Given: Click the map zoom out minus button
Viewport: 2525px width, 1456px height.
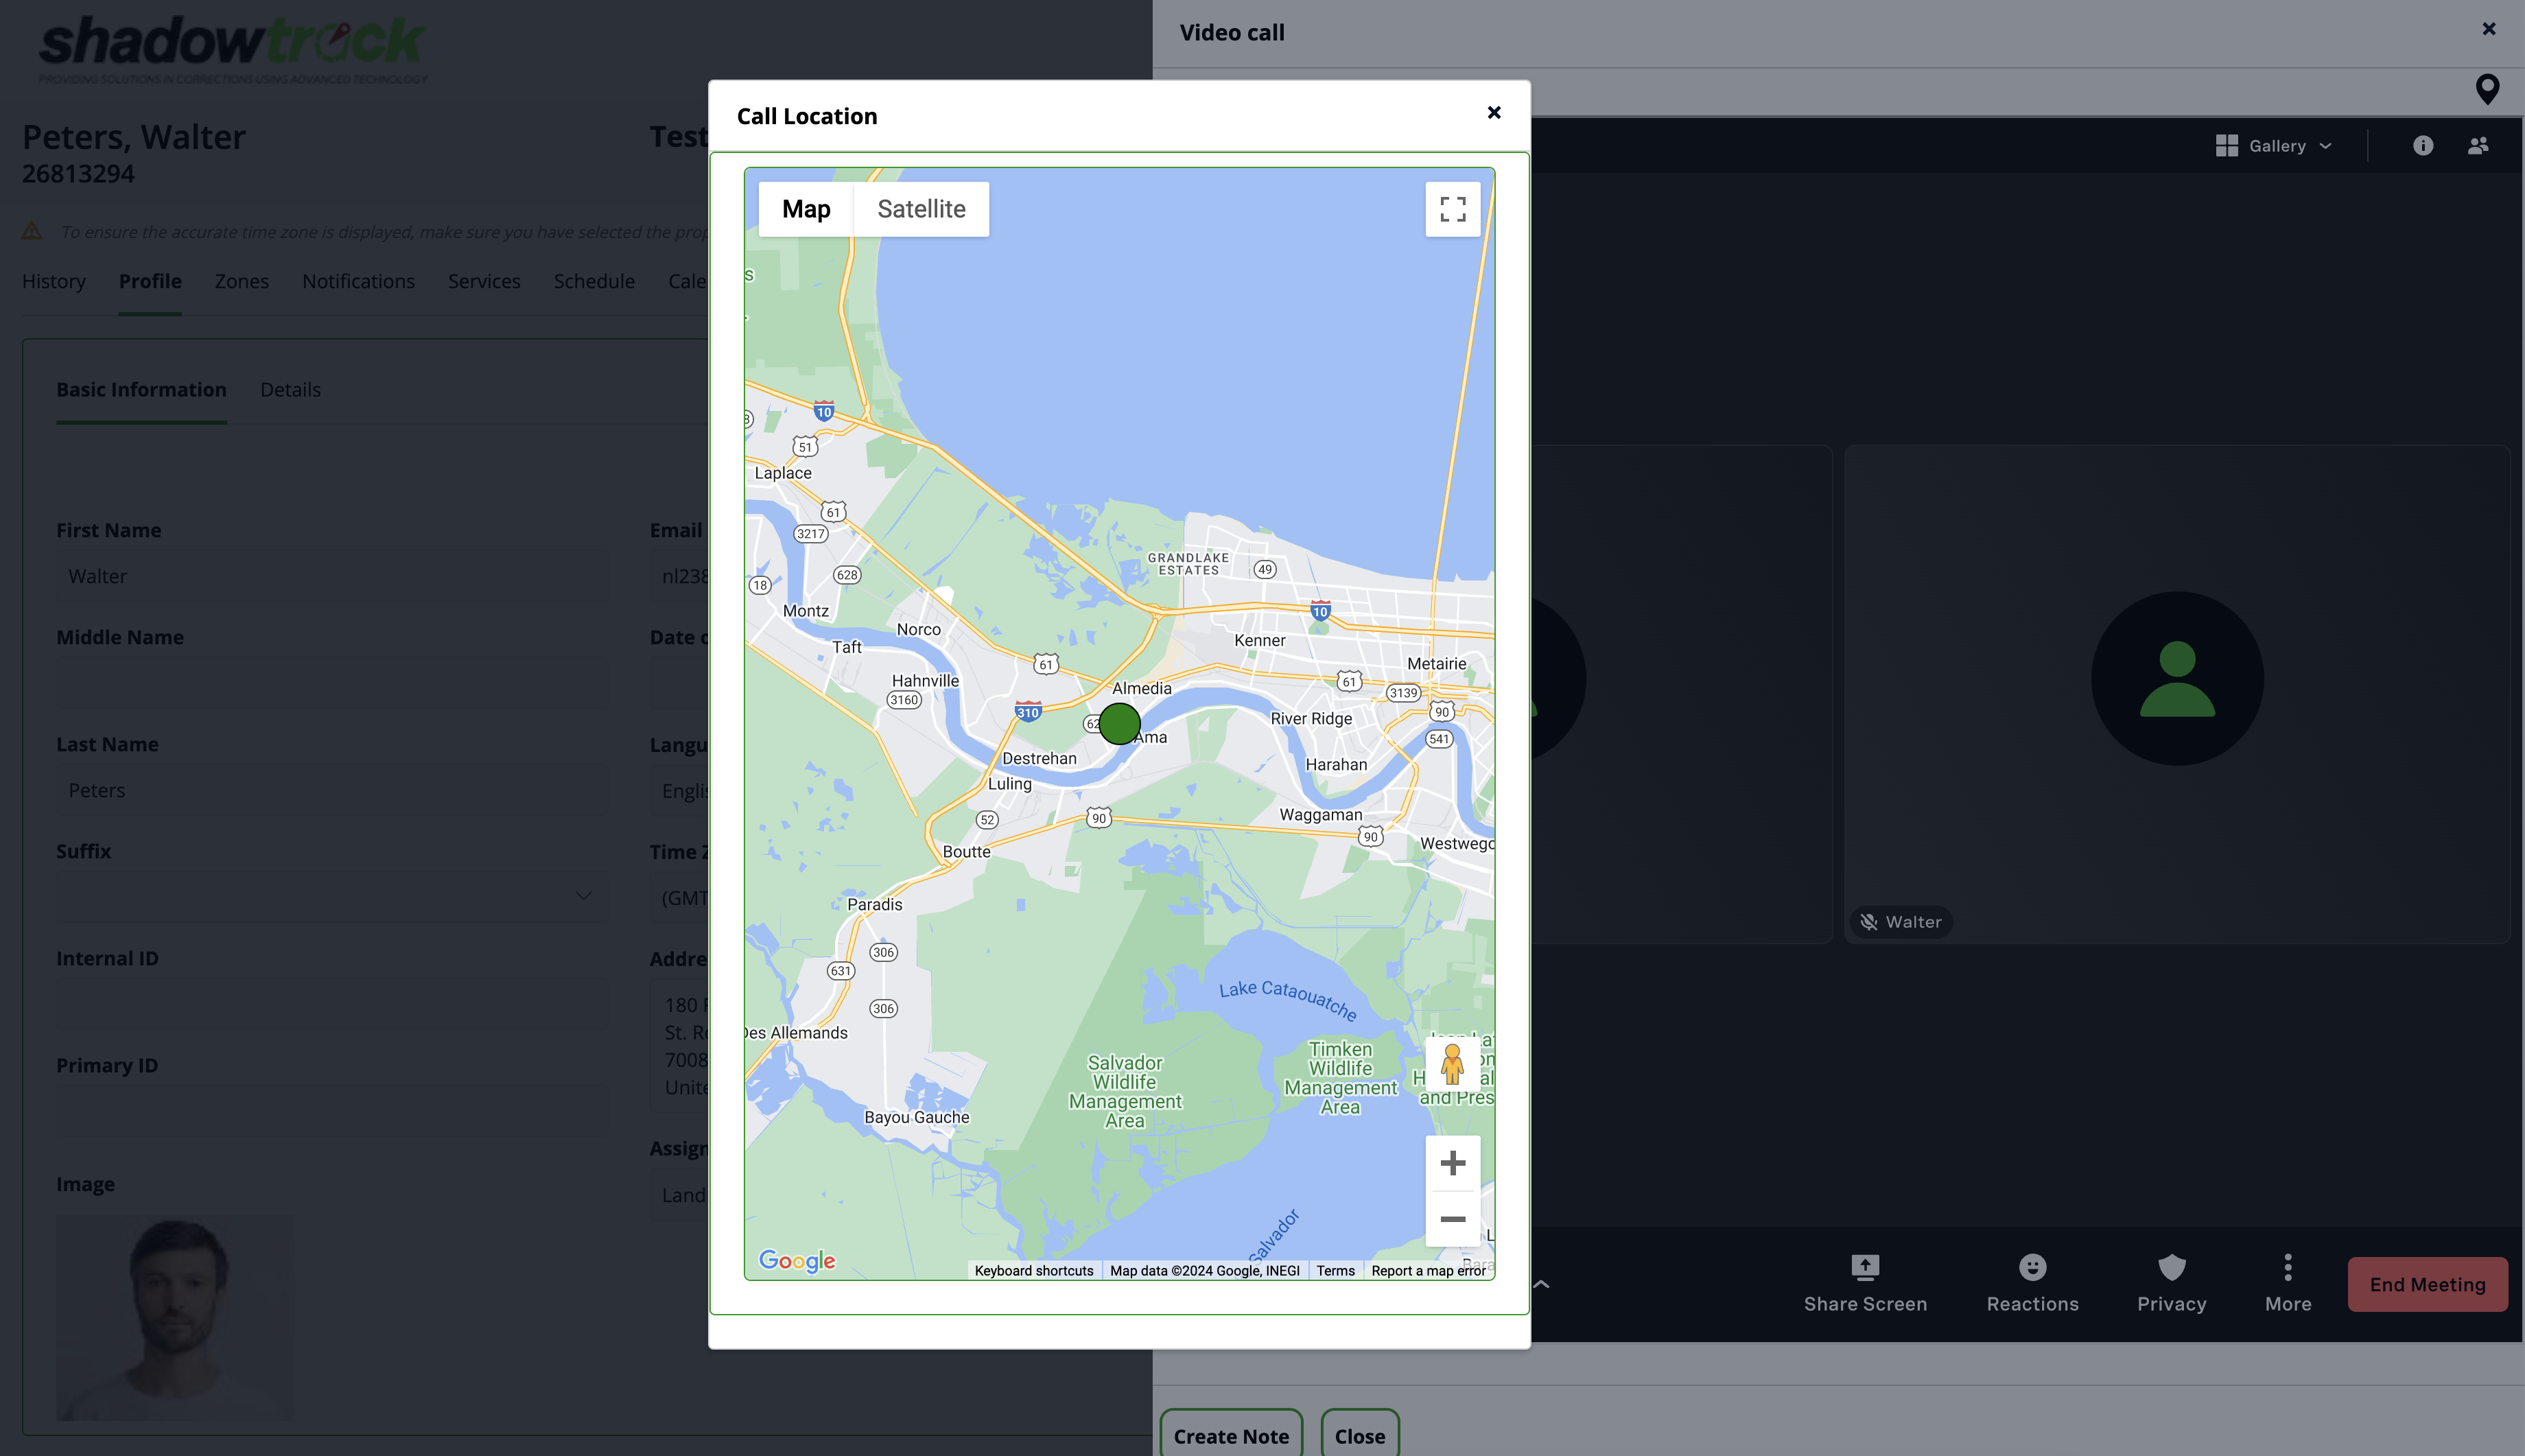Looking at the screenshot, I should 1452,1219.
